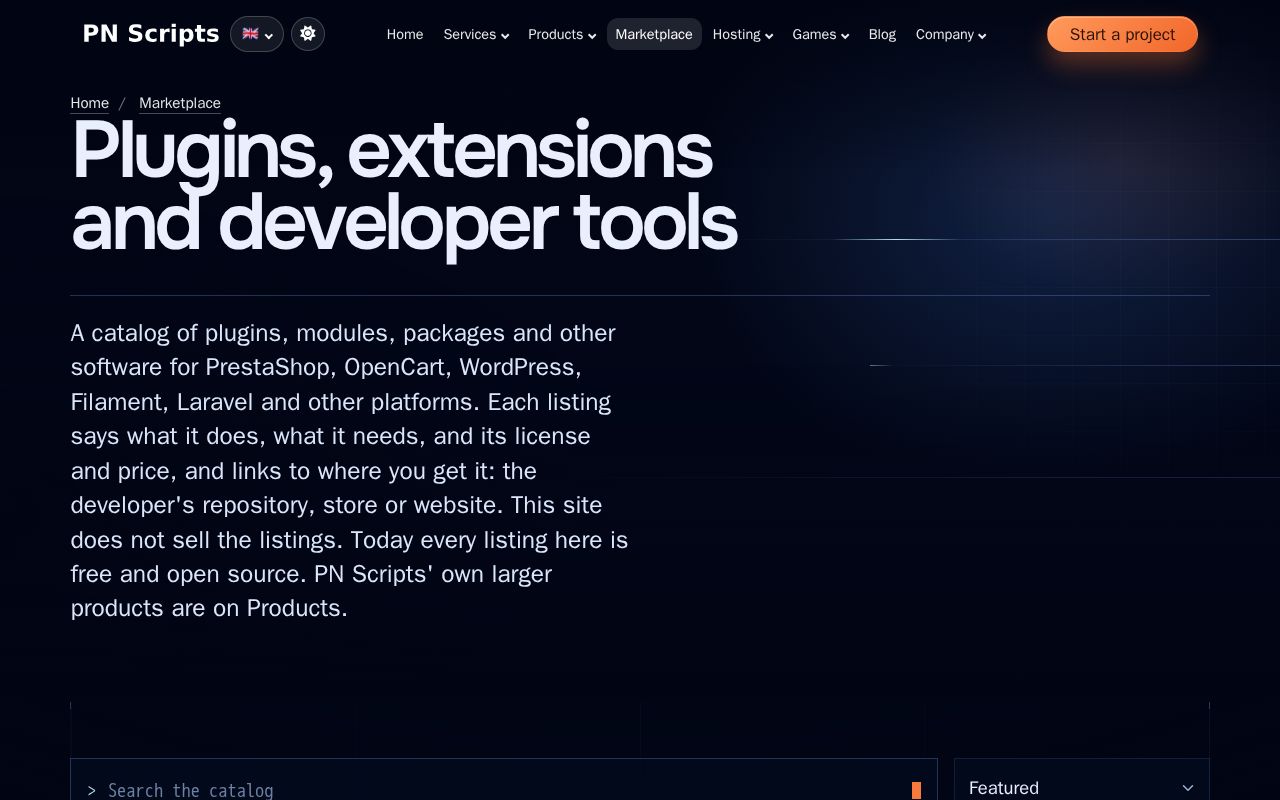Expand the Services menu
The image size is (1280, 800).
(x=476, y=34)
